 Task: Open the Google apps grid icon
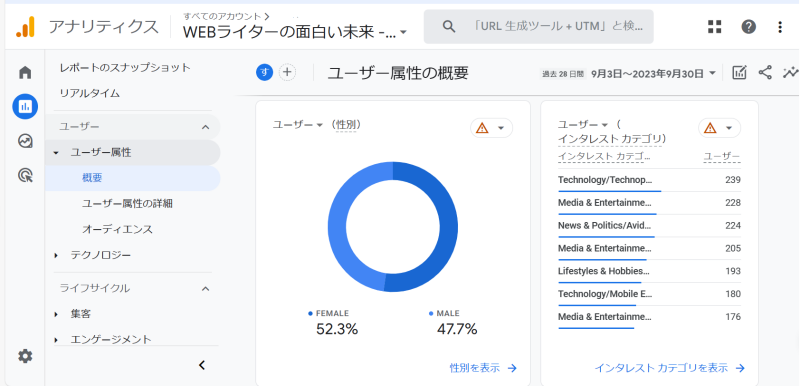point(715,27)
